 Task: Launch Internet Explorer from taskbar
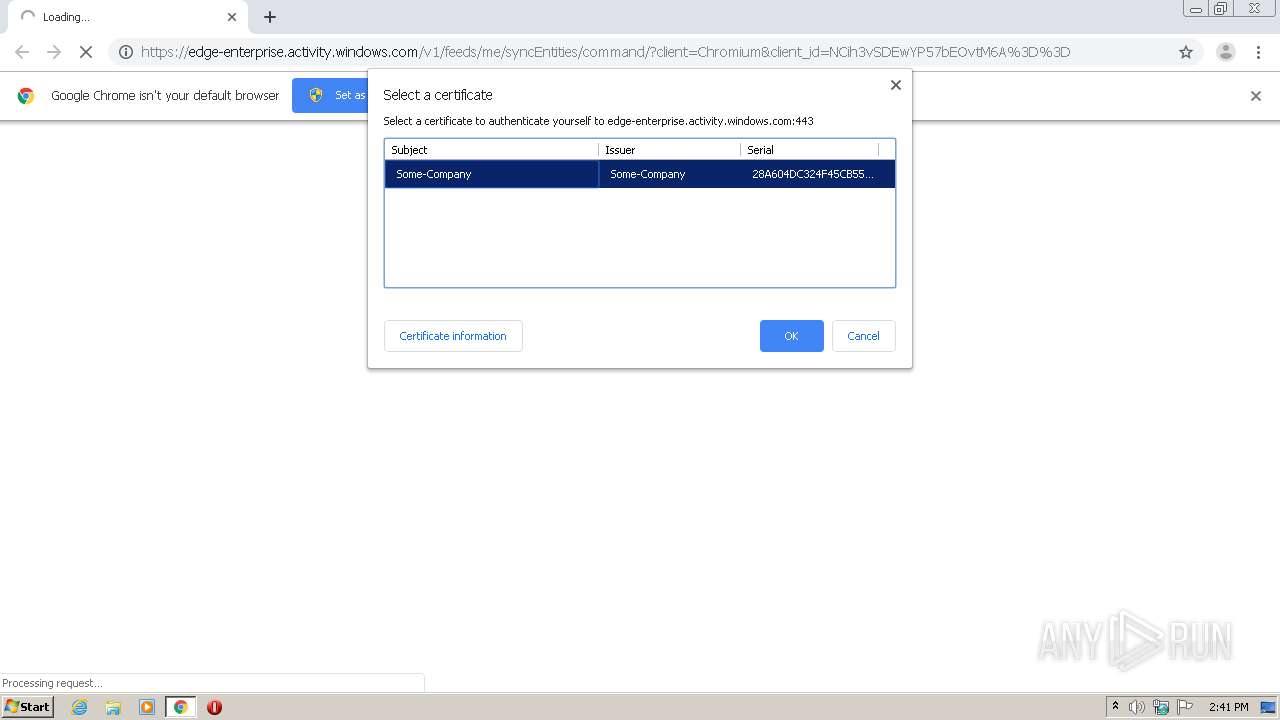[80, 707]
